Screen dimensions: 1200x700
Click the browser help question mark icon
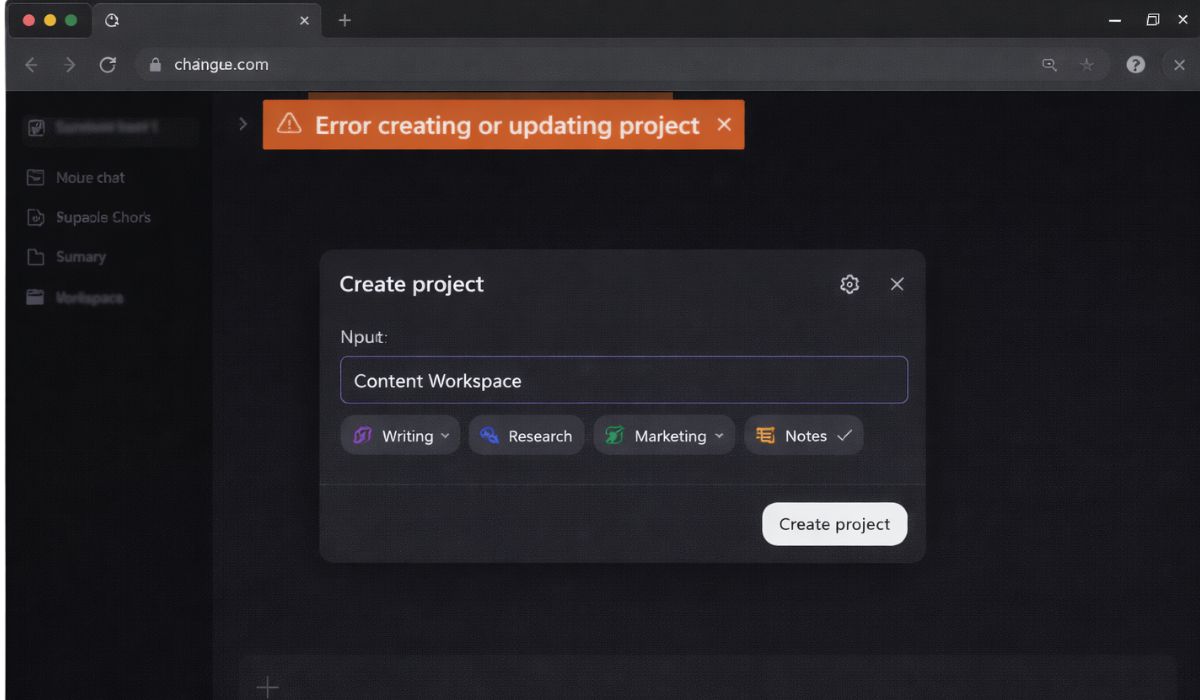1135,65
